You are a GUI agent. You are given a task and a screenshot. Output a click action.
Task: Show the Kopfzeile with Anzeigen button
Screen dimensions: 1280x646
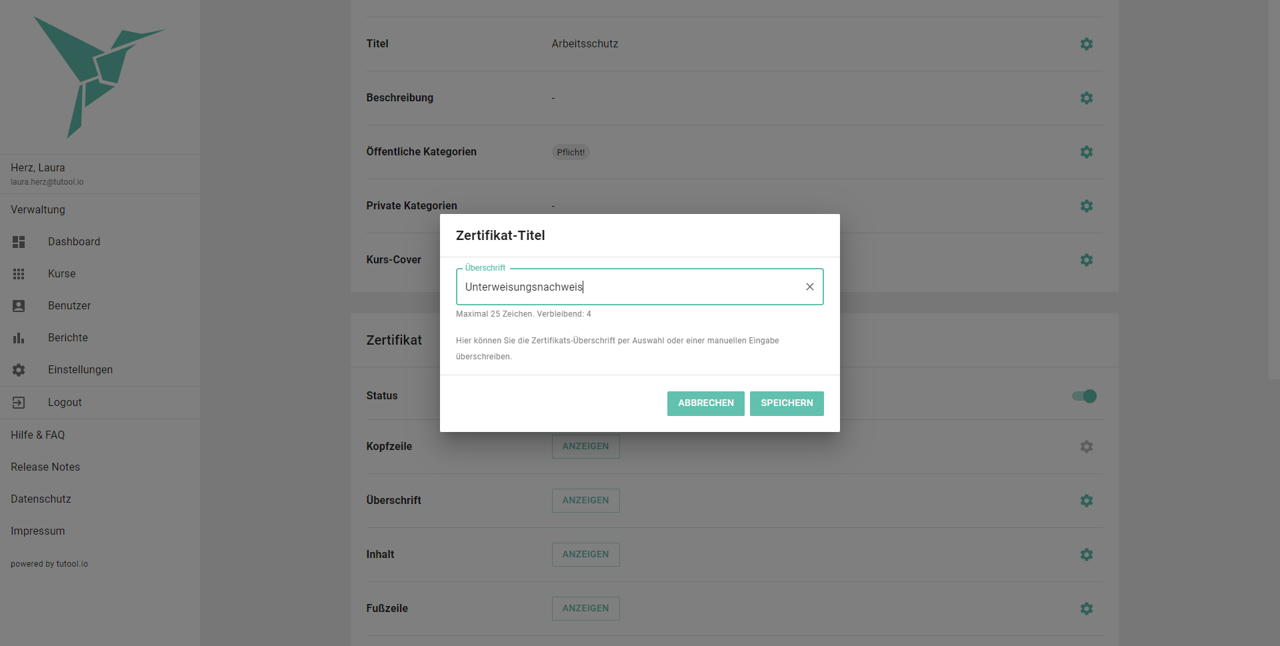585,446
